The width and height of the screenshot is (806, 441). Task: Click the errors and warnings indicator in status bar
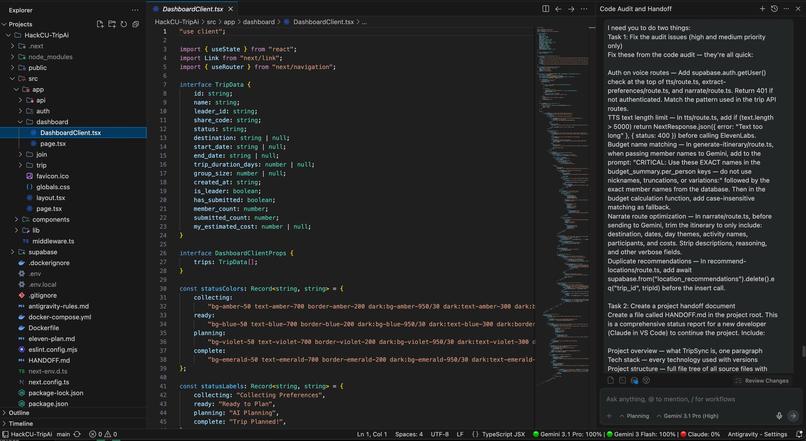point(103,434)
